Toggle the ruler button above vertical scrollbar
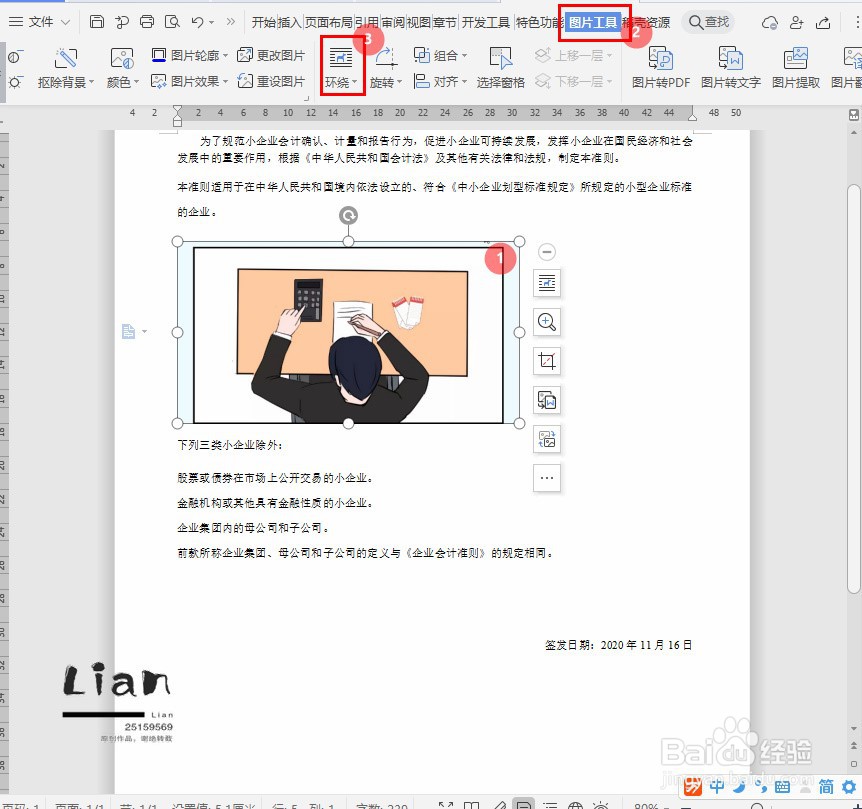862x809 pixels. 853,115
